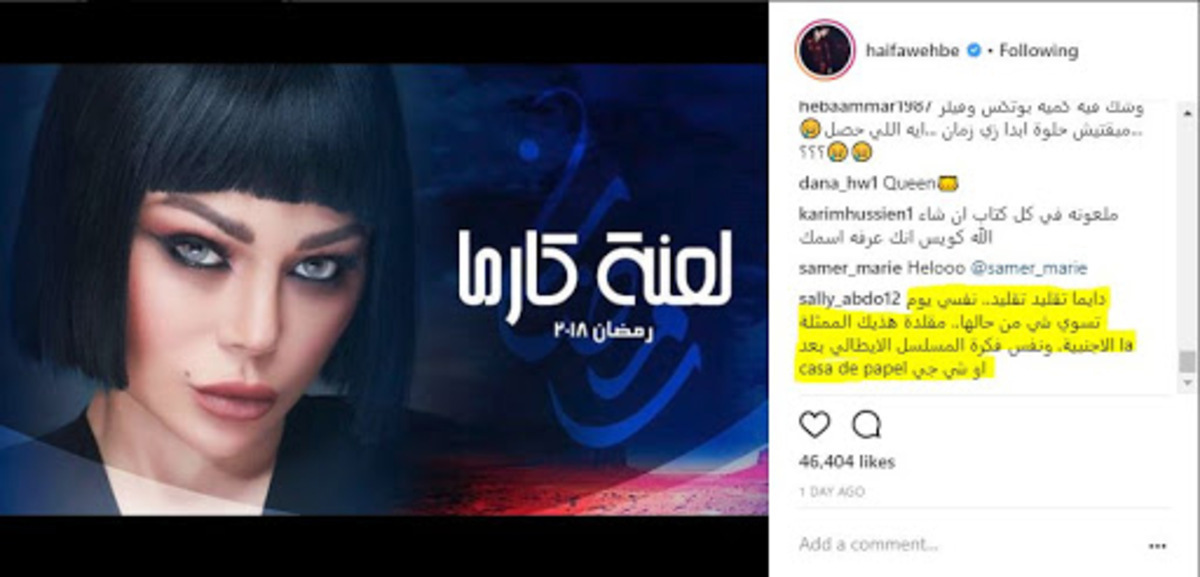1200x577 pixels.
Task: Like the post with heart icon
Action: 815,425
